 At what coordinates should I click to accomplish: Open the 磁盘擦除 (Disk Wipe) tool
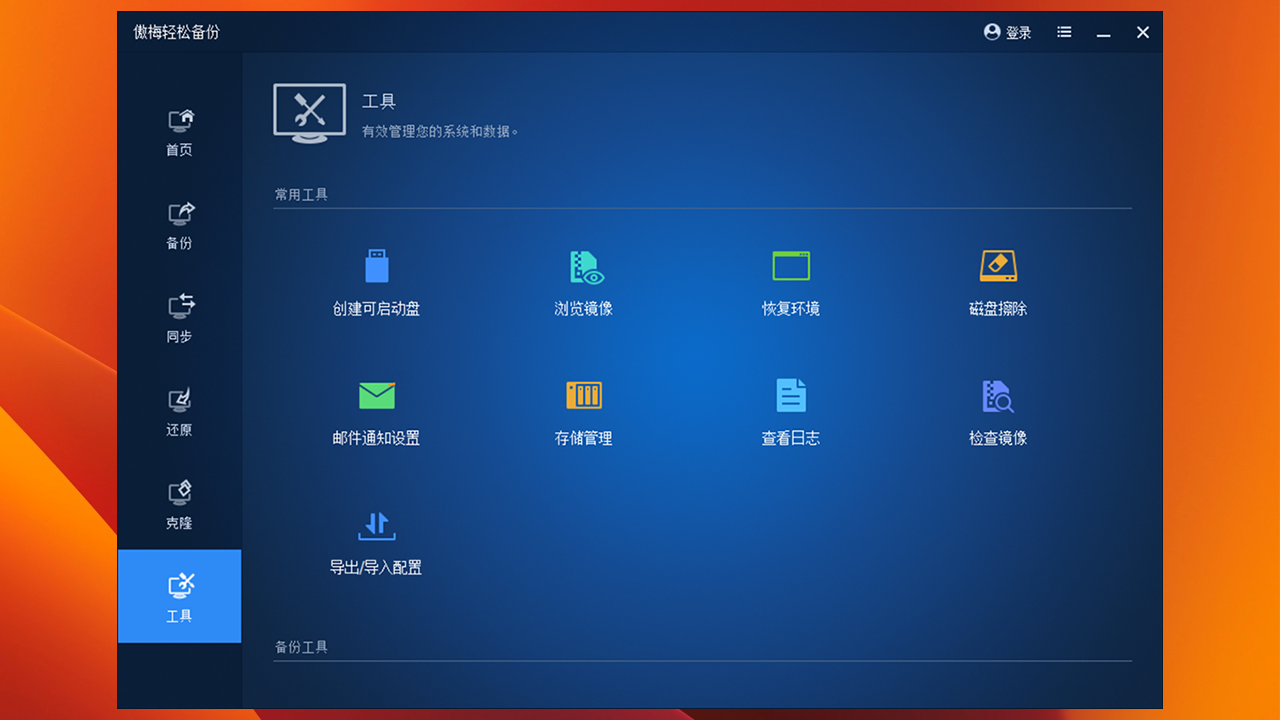[997, 283]
